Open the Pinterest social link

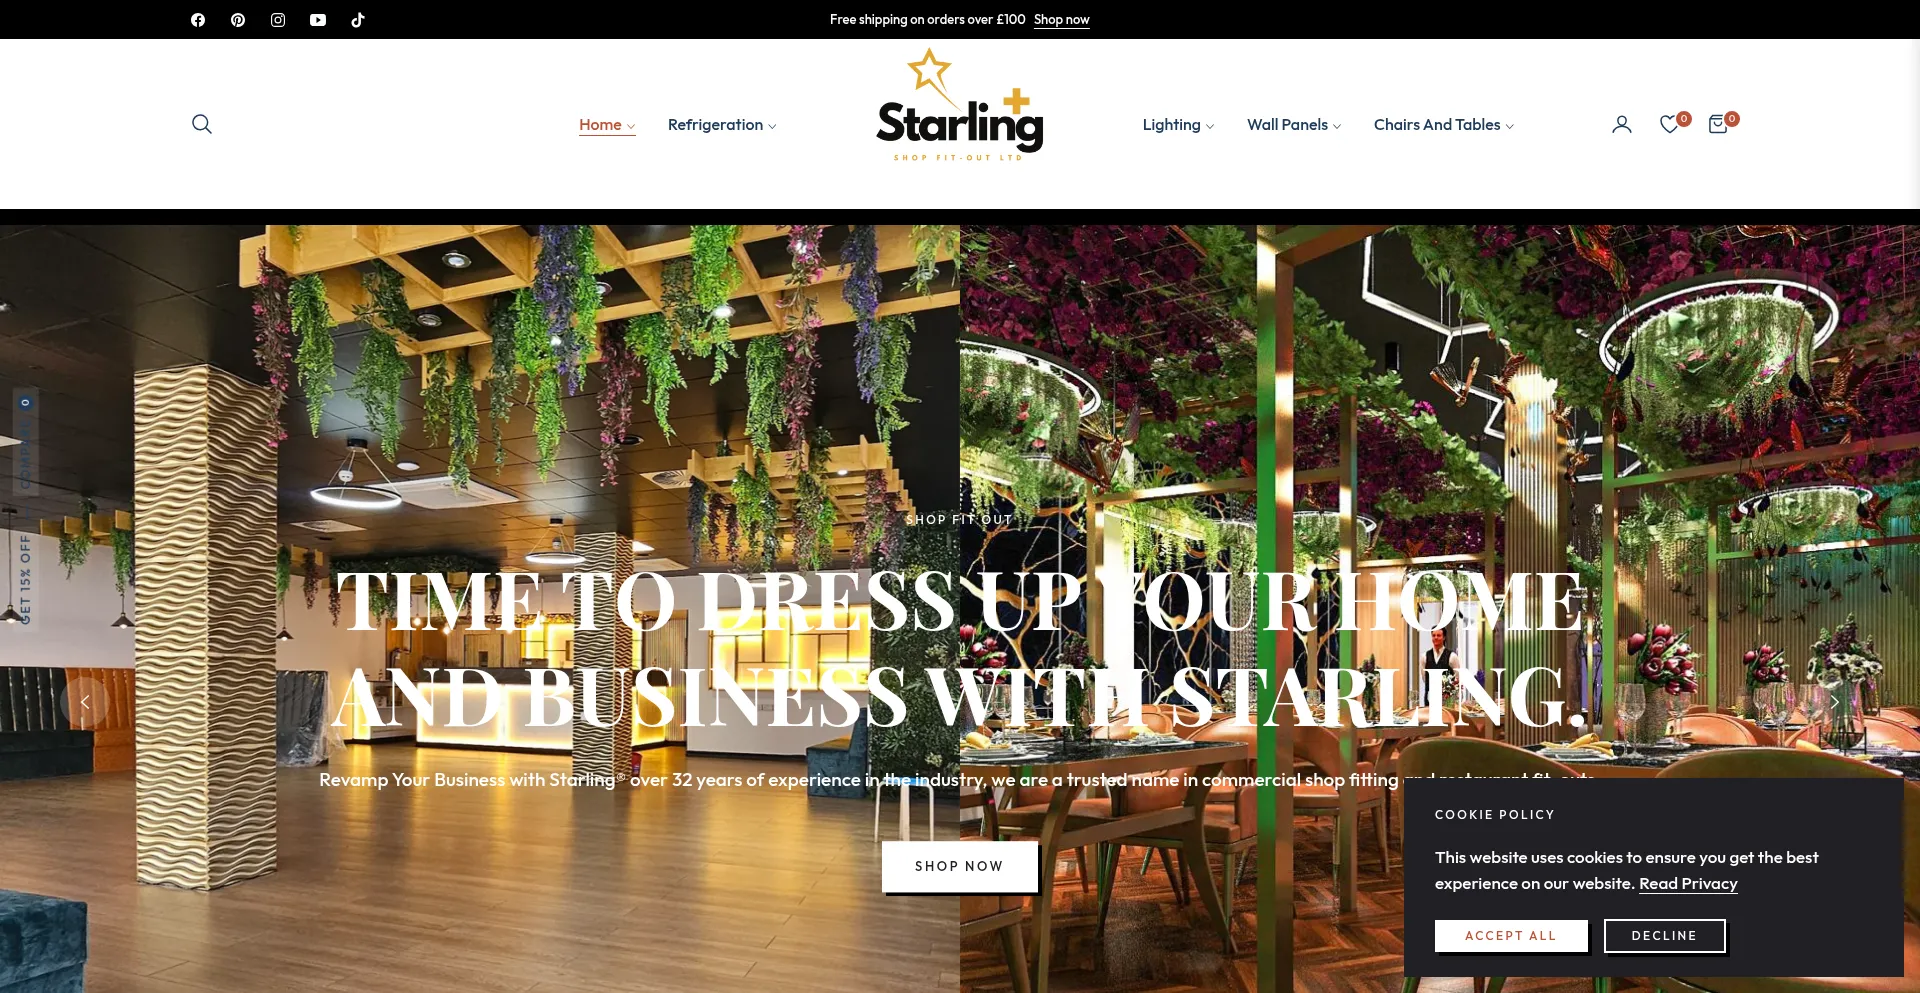(238, 20)
